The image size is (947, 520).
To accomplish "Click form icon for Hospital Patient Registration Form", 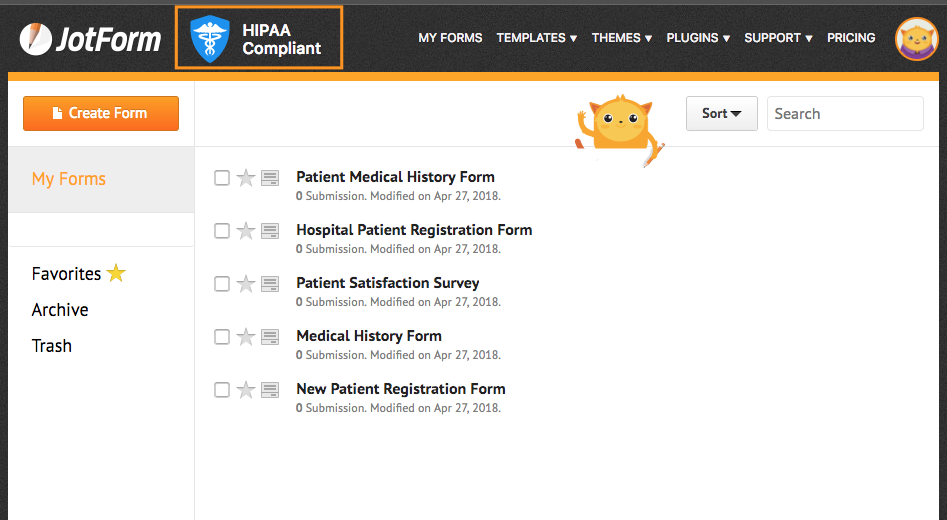I will click(270, 231).
